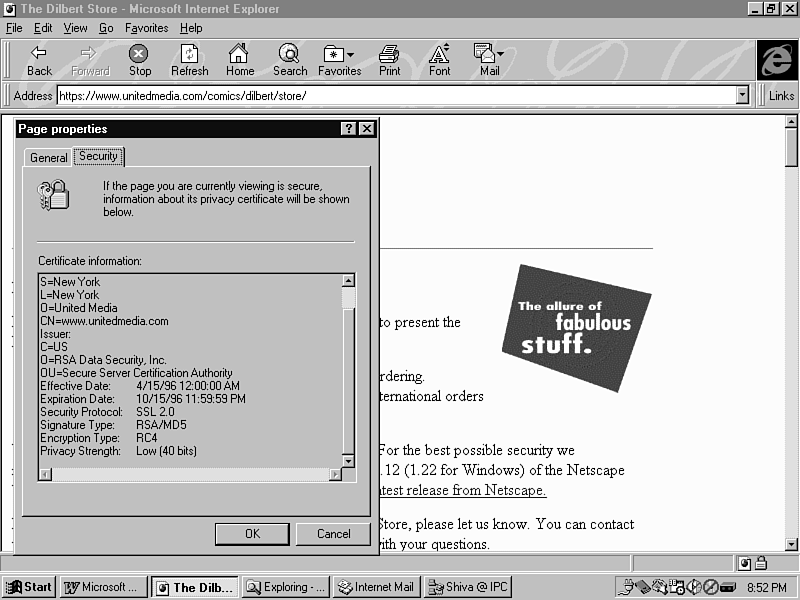Switch to the General tab

(x=48, y=158)
